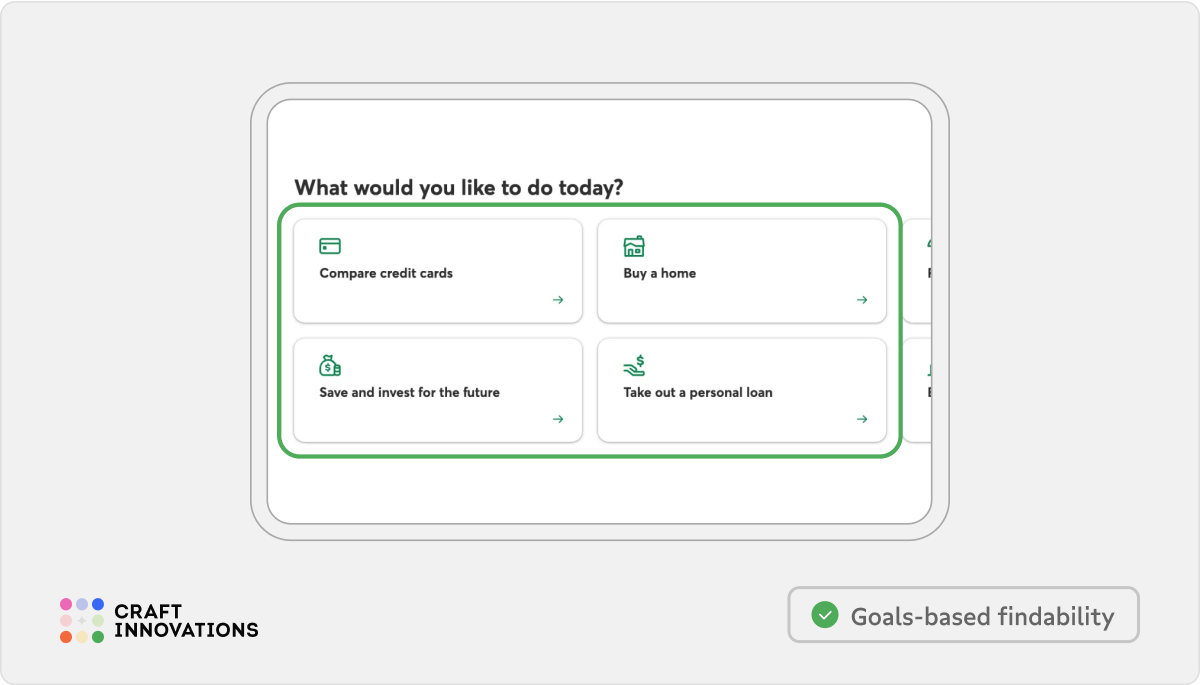Click the house icon above Buy a home

coord(634,246)
